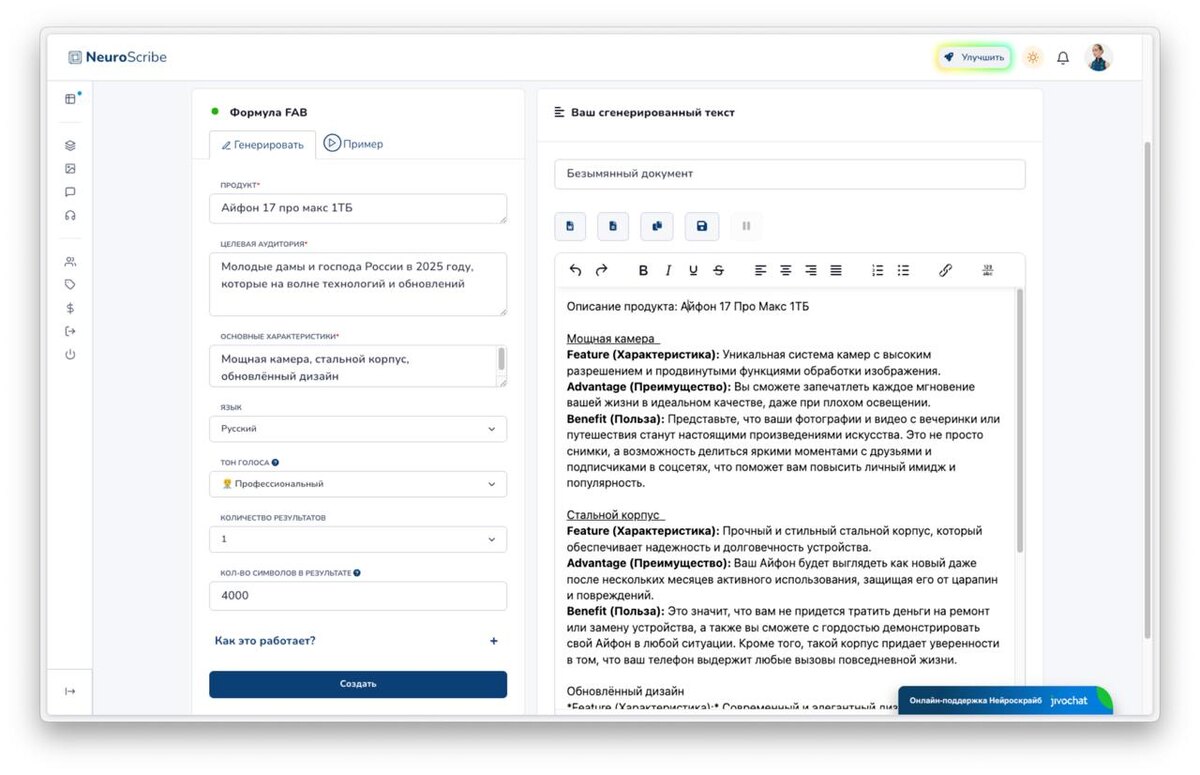This screenshot has width=1200, height=775.
Task: Open the user avatar menu
Action: [1099, 57]
